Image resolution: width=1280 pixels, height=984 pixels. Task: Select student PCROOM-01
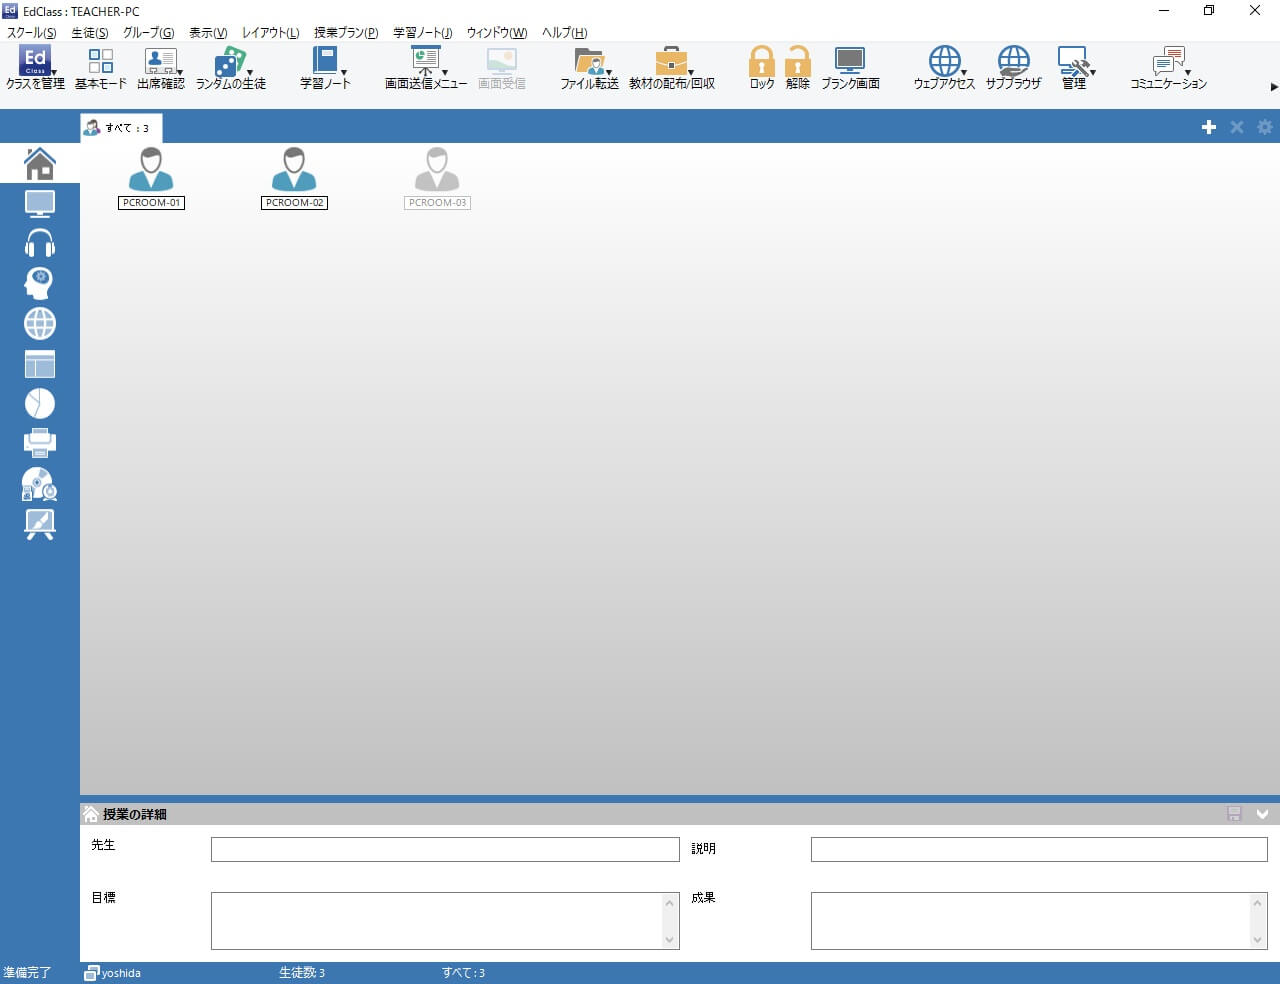tap(151, 177)
